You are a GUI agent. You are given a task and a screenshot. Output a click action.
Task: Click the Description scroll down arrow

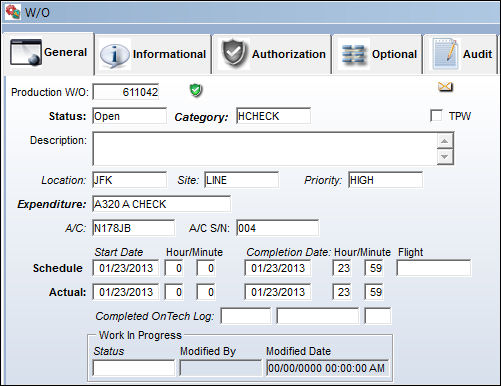click(x=445, y=156)
